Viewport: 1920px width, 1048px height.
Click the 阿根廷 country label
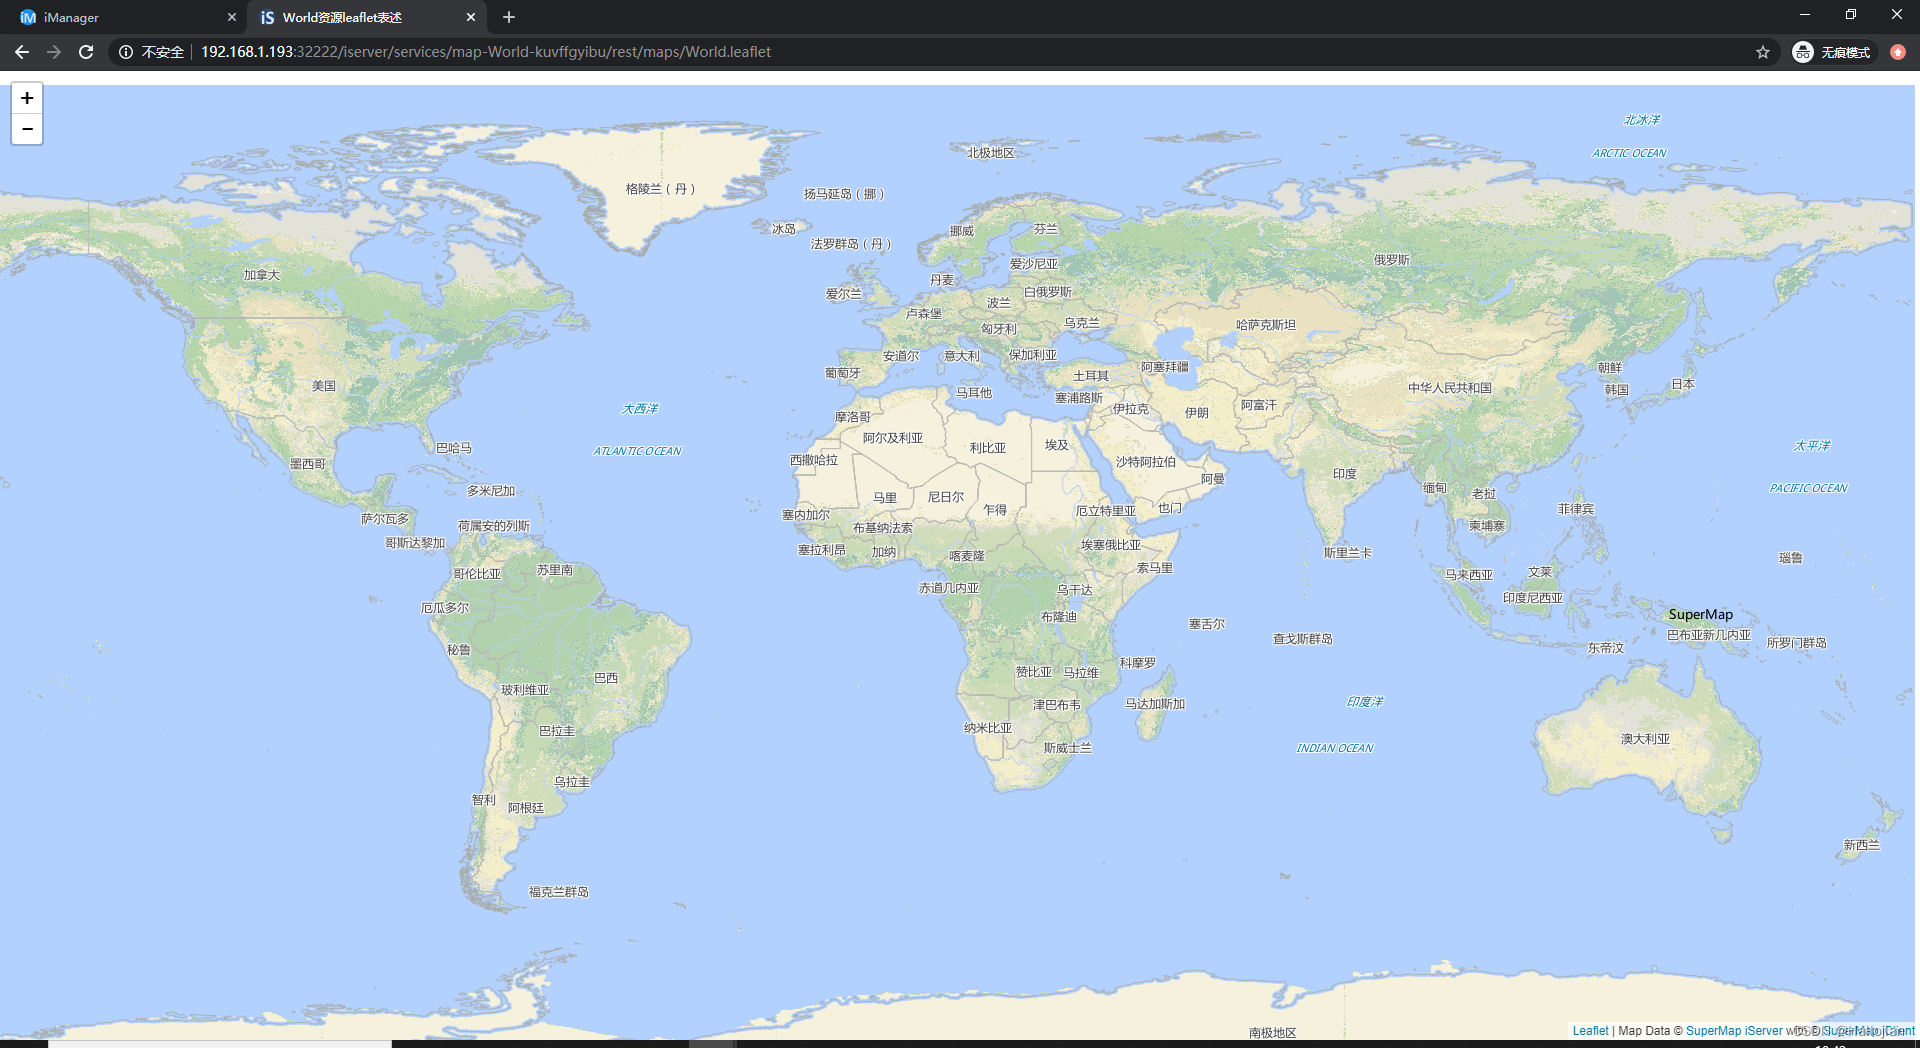click(526, 808)
